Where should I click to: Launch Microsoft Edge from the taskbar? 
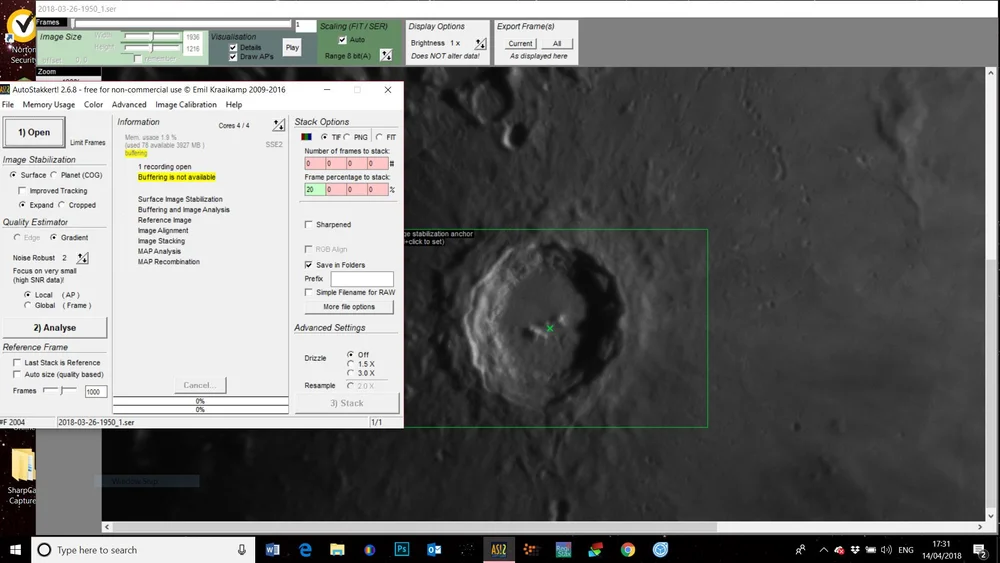(305, 550)
